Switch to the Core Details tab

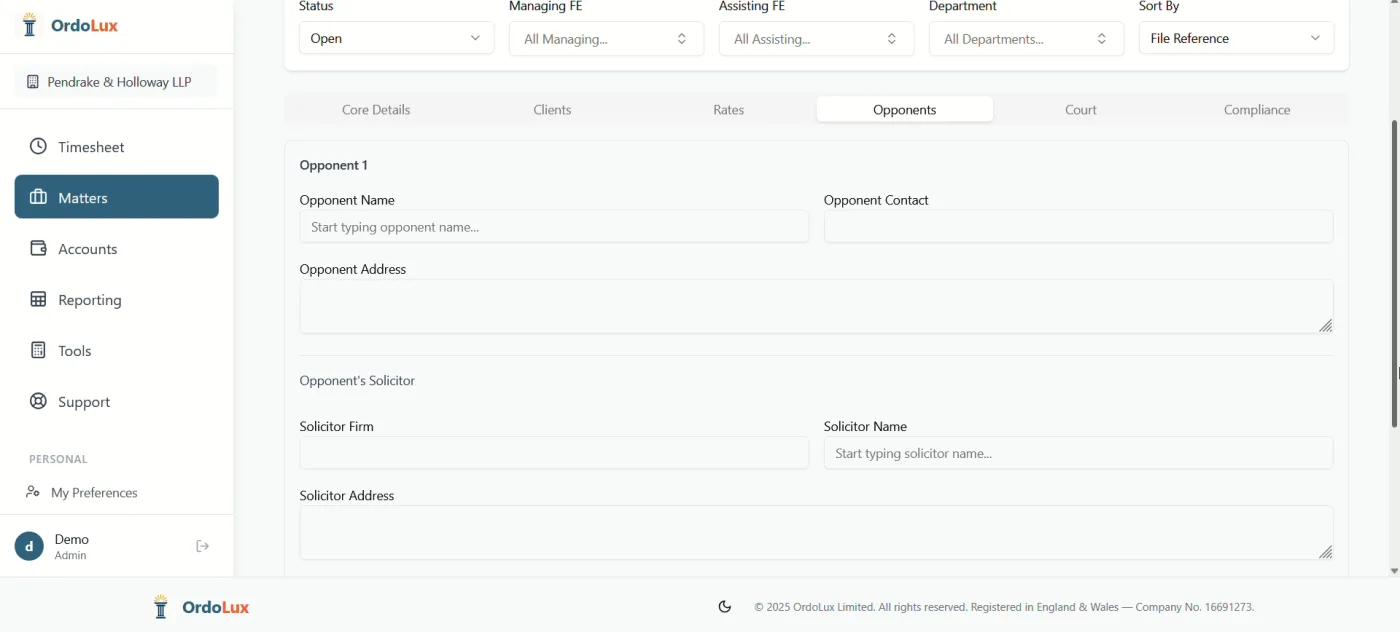point(376,110)
